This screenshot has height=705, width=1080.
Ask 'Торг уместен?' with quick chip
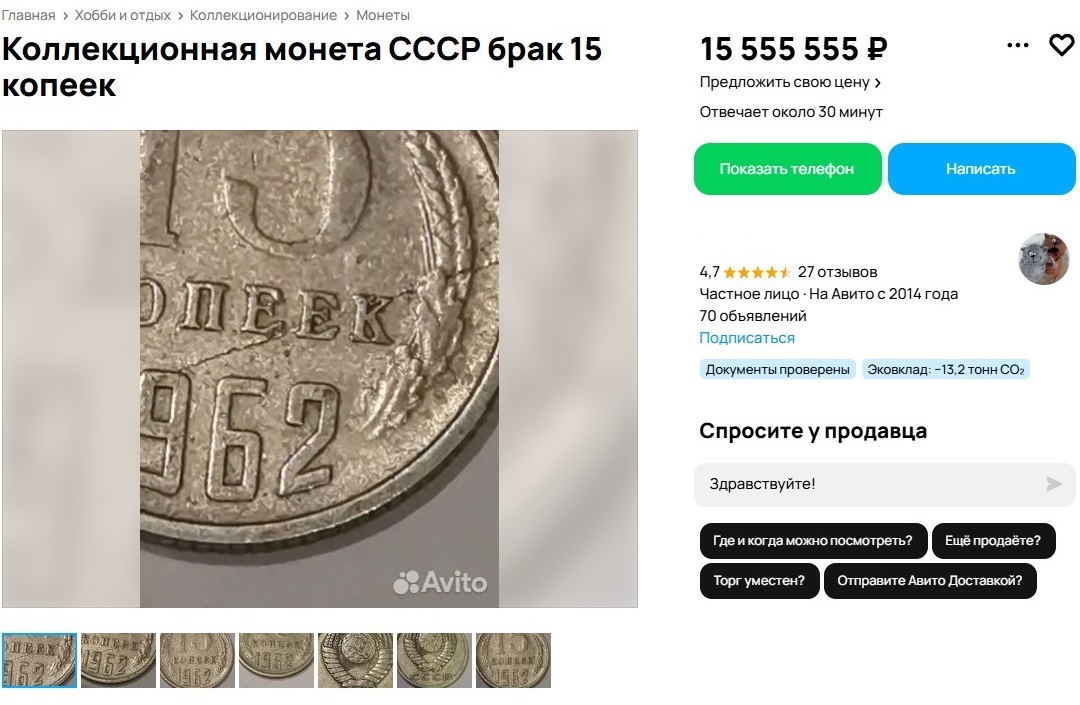tap(759, 580)
